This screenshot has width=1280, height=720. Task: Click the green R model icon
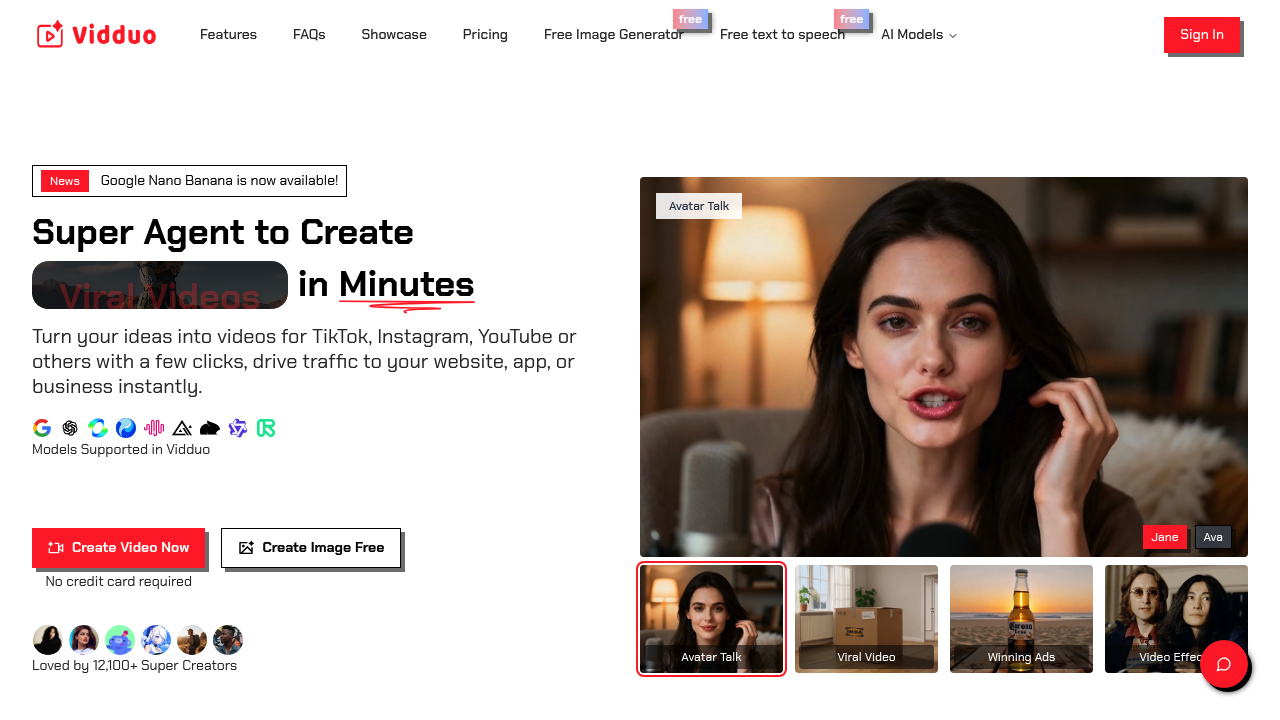(266, 428)
